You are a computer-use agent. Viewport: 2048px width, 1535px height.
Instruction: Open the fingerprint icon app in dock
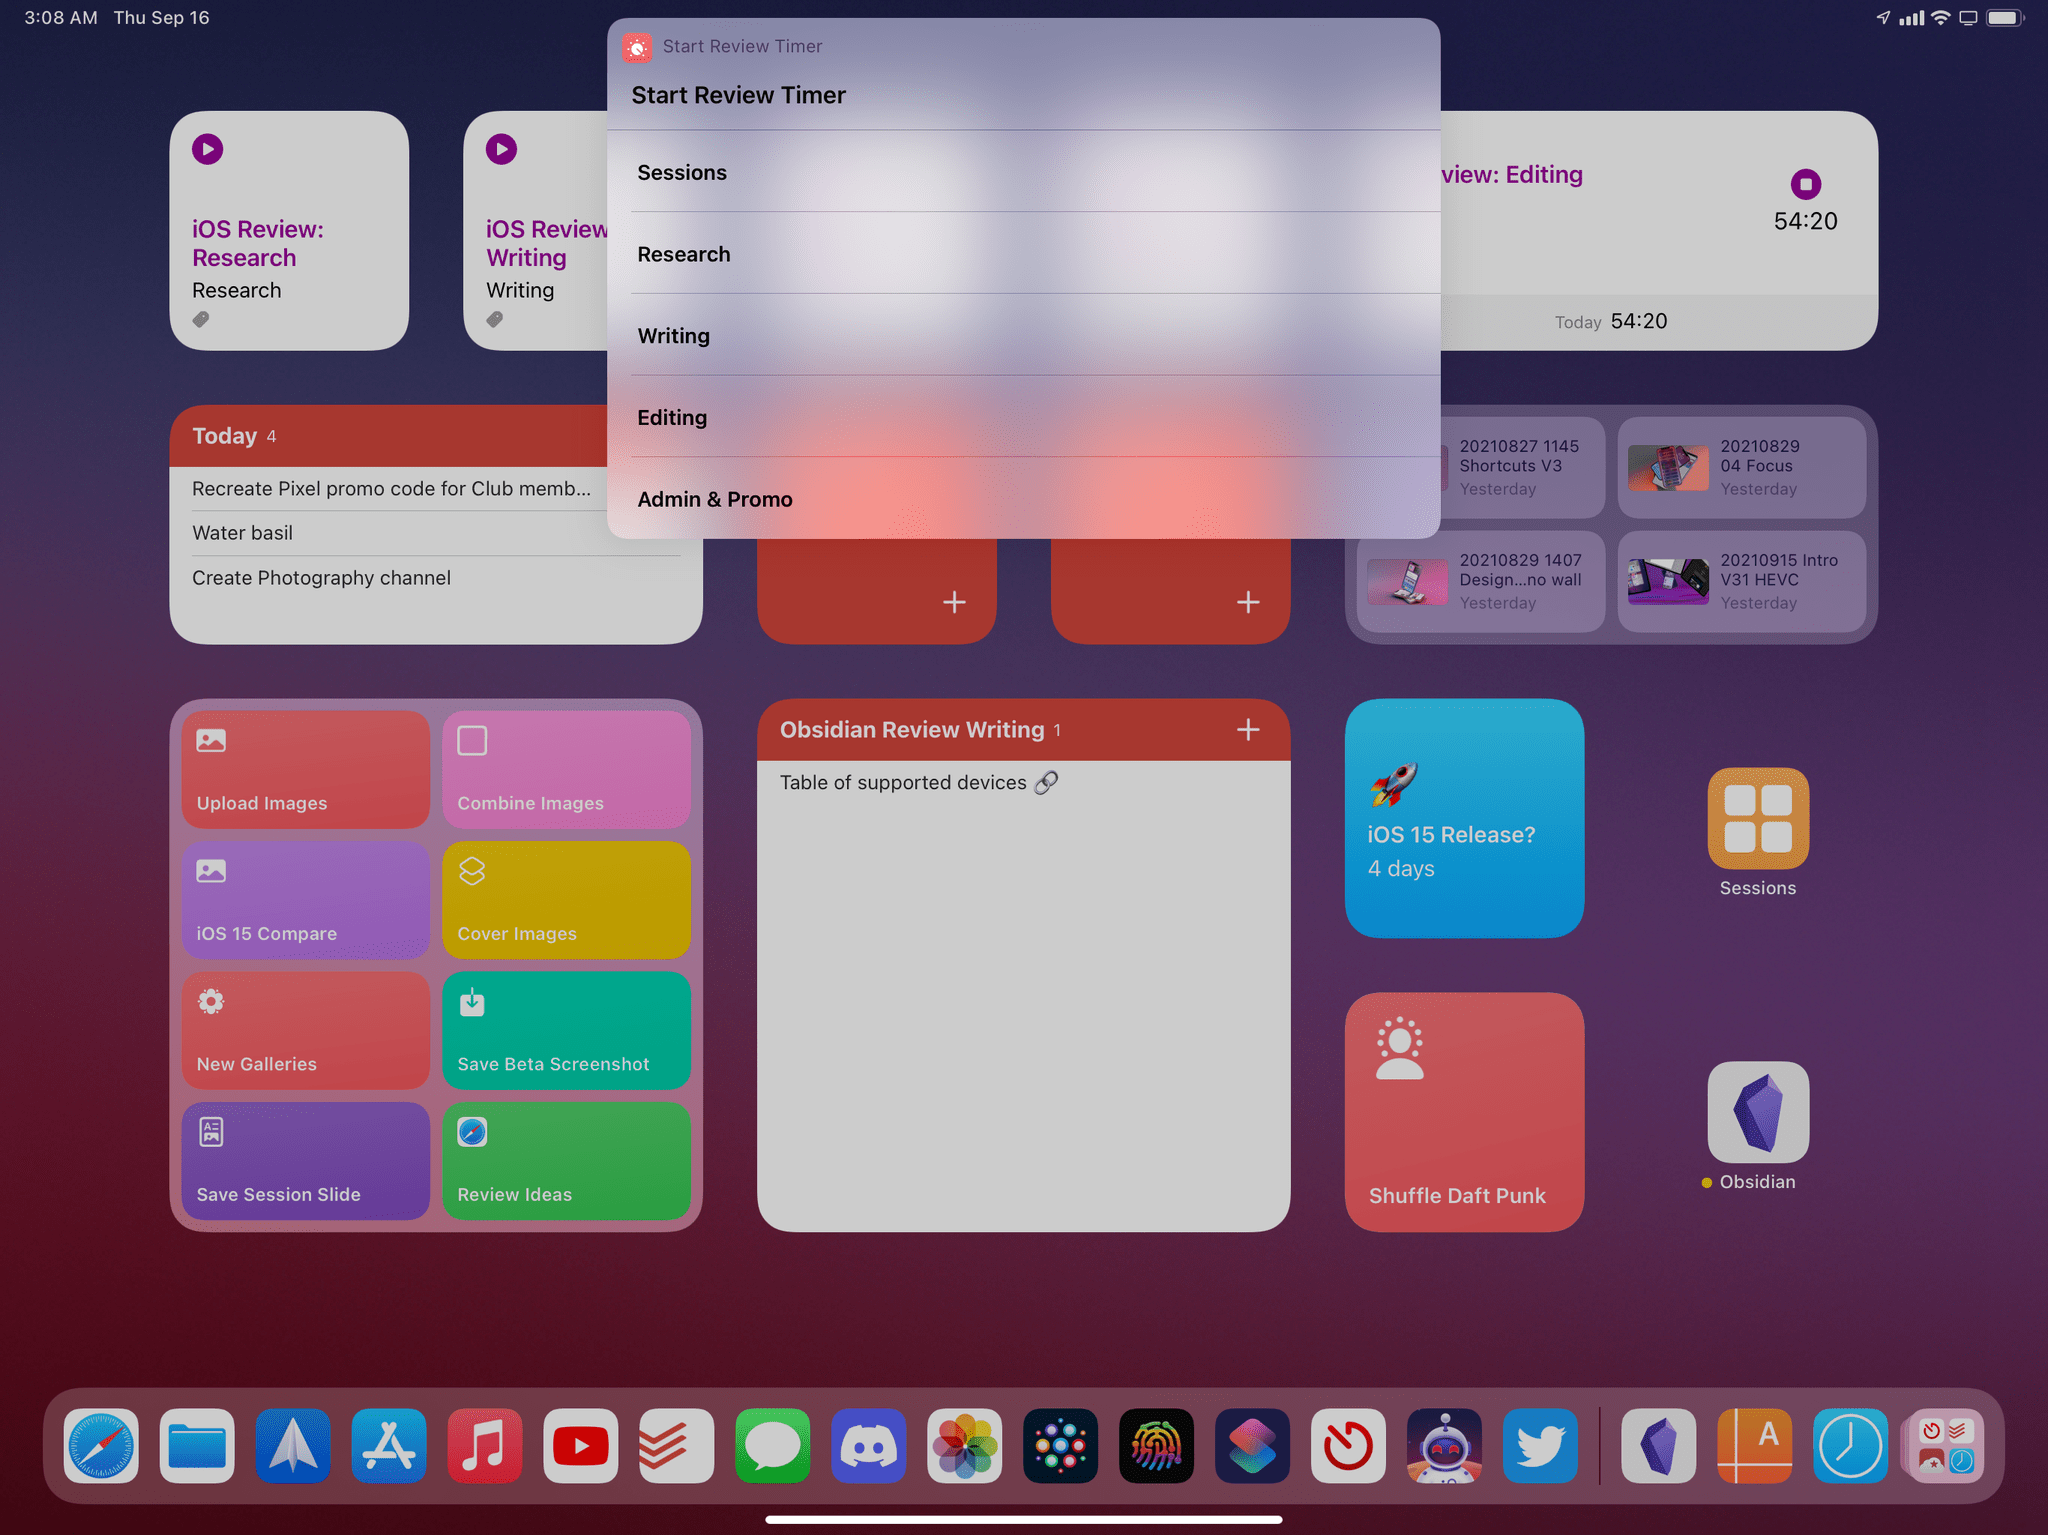pyautogui.click(x=1157, y=1445)
